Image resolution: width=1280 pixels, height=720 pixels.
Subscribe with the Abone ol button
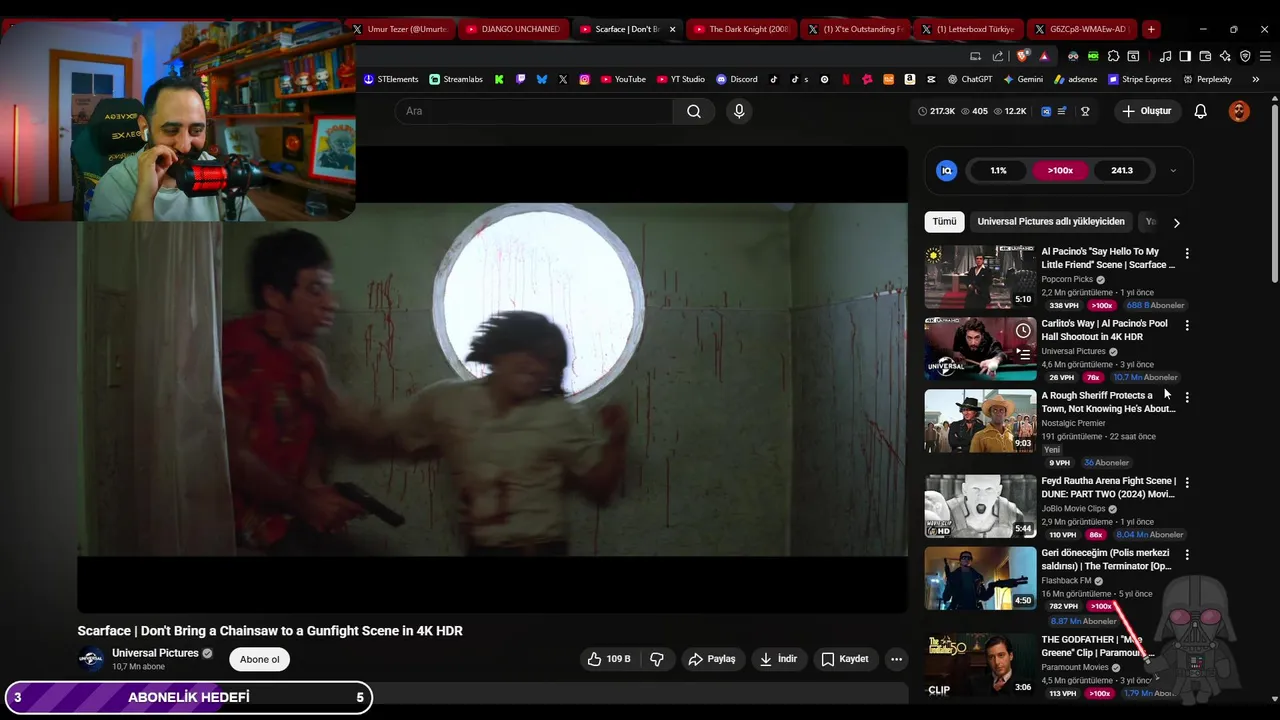click(260, 659)
